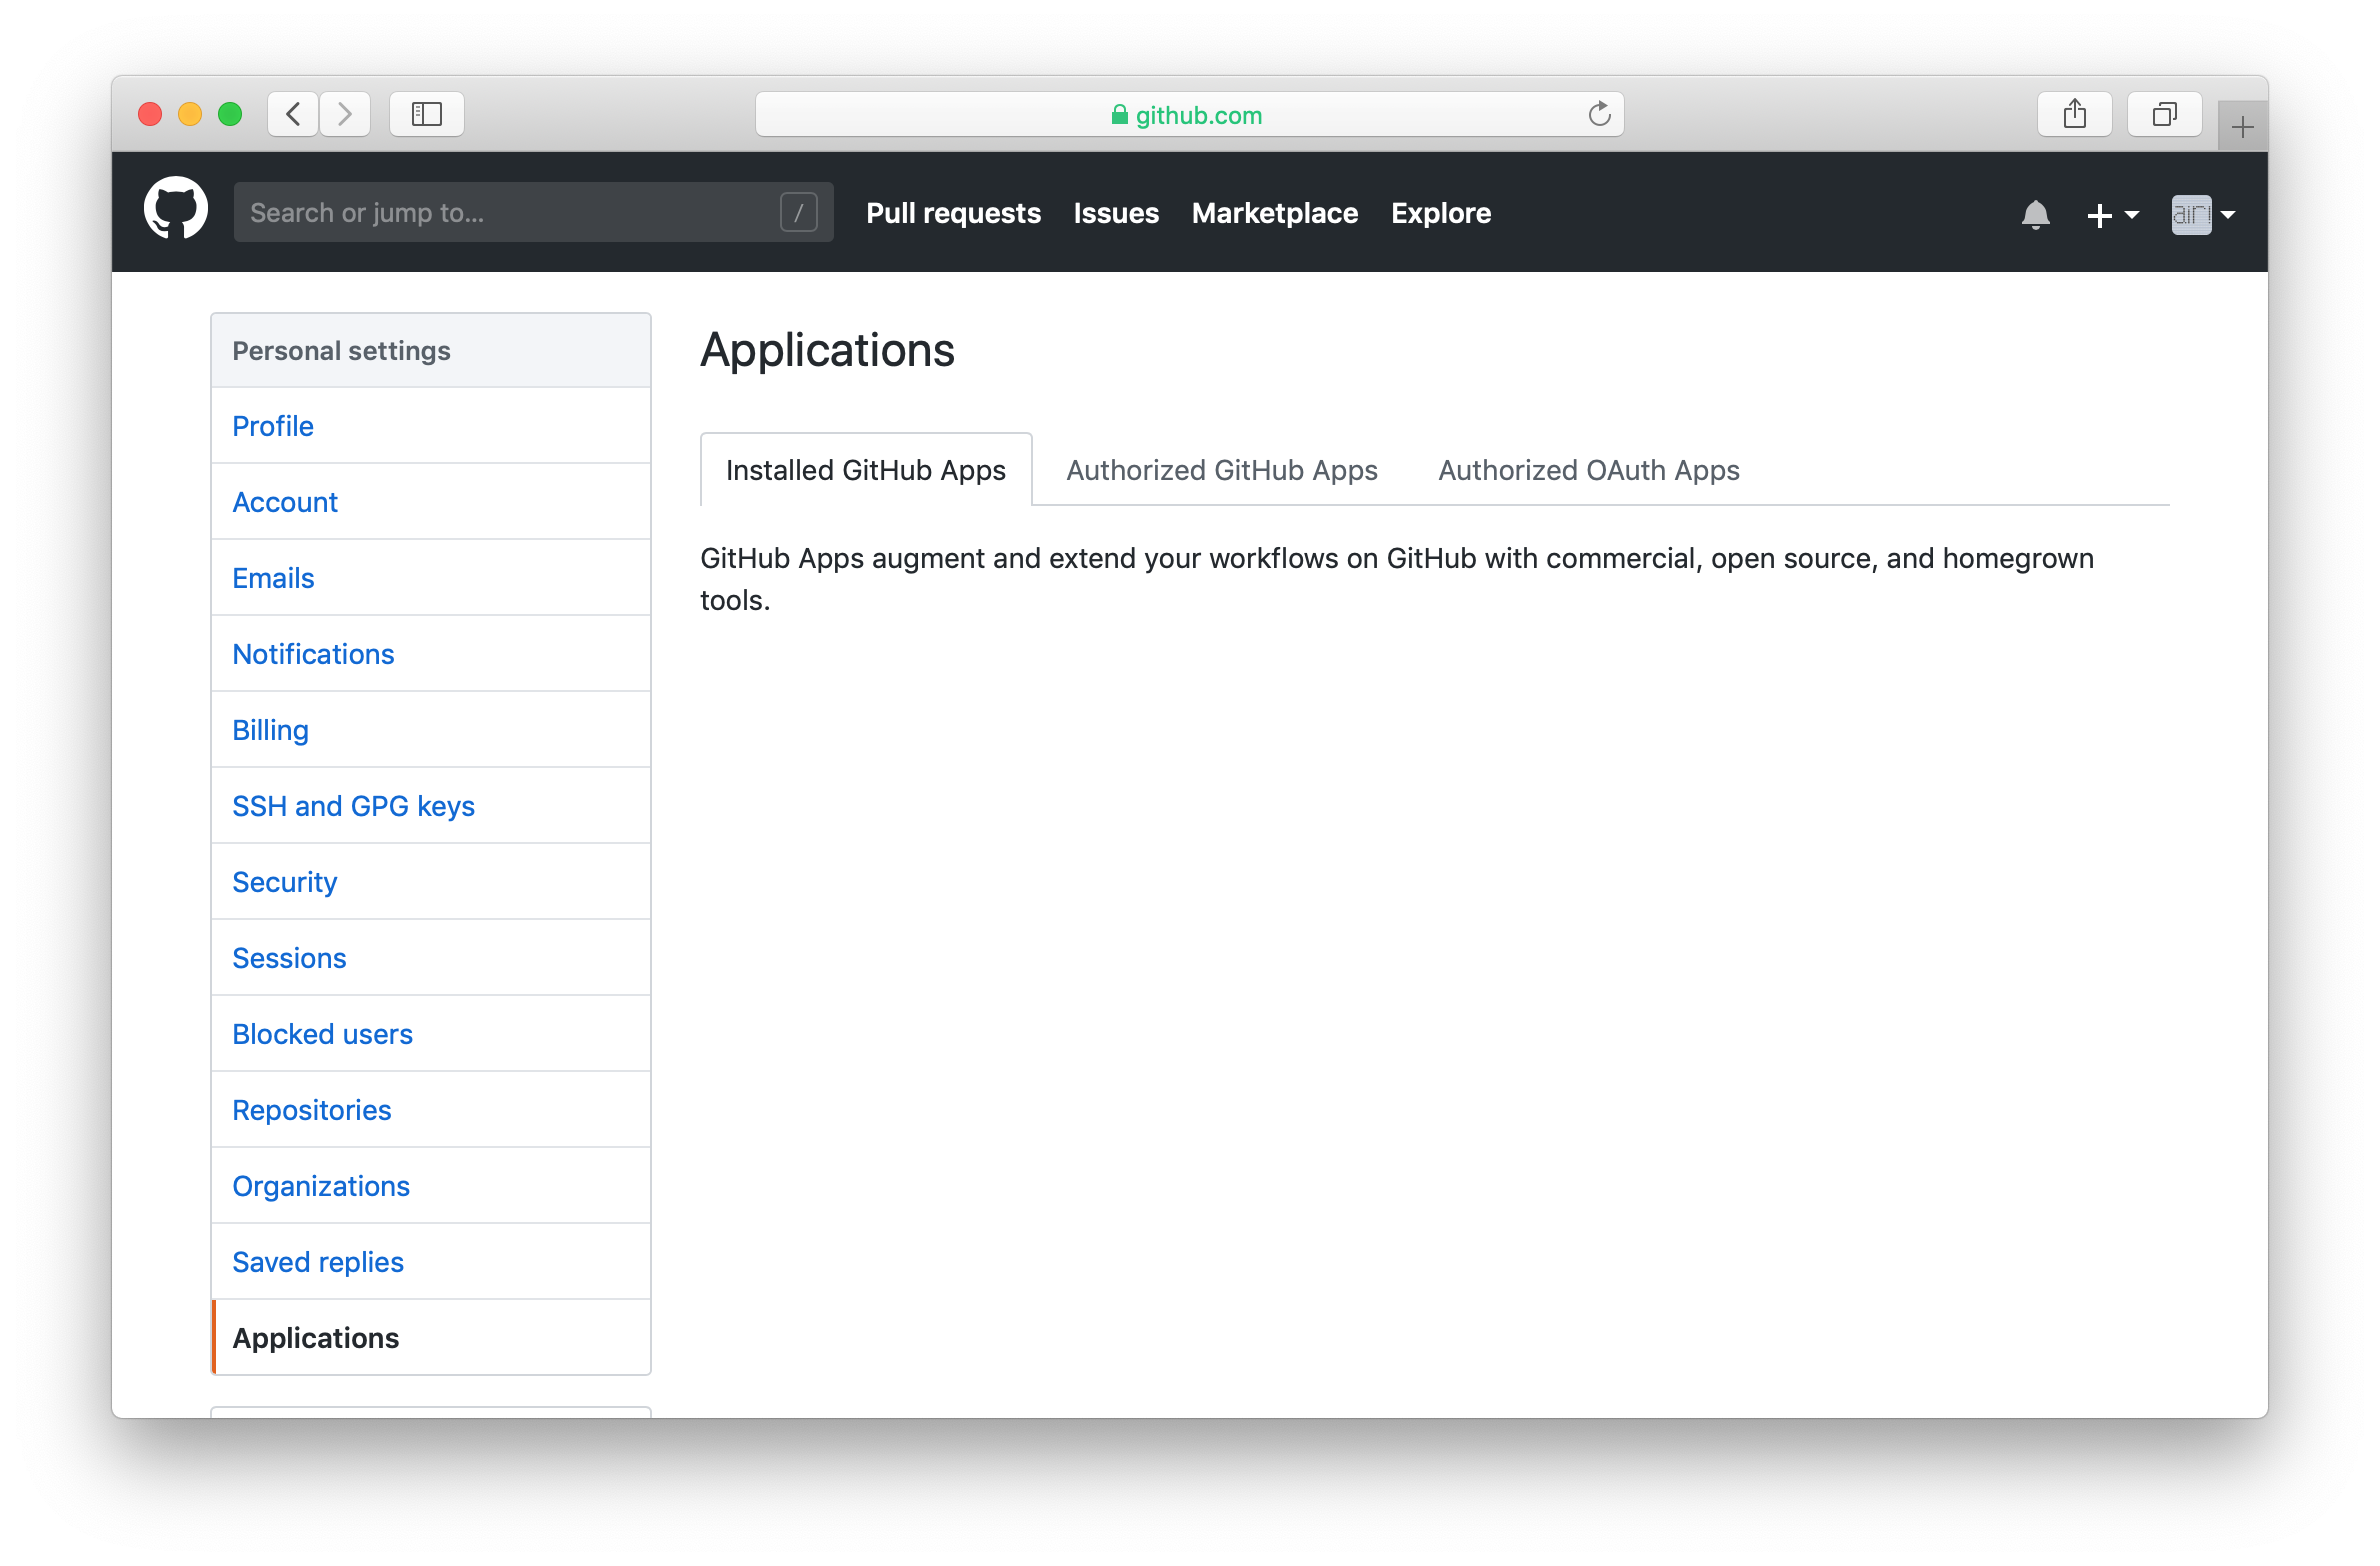Open the notifications bell

[x=2035, y=214]
